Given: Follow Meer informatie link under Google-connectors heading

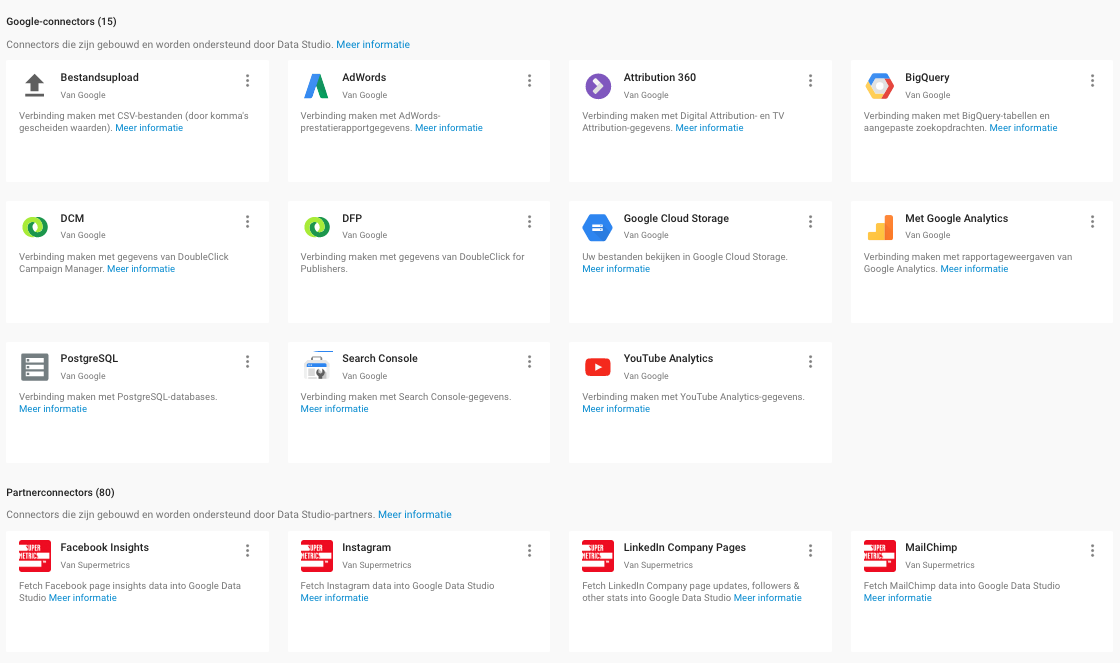Looking at the screenshot, I should 373,44.
